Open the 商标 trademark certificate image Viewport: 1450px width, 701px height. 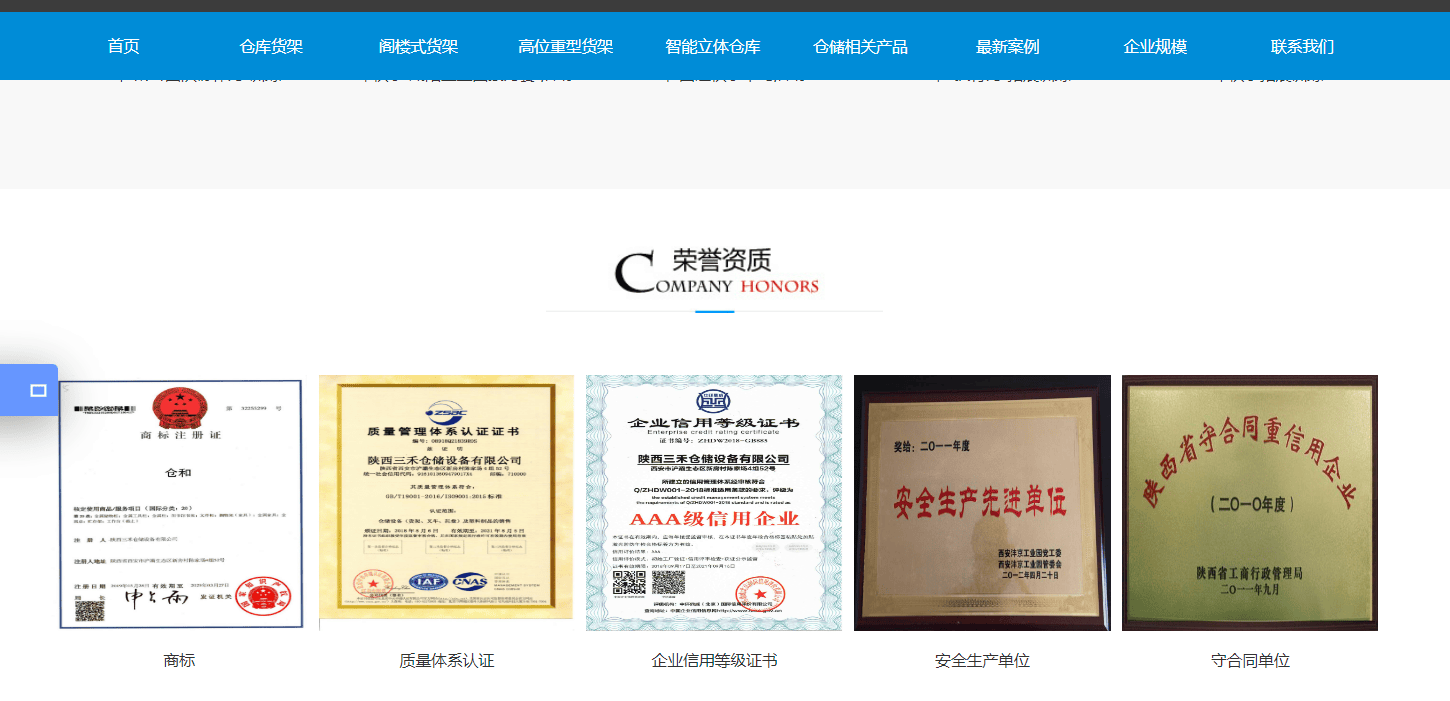click(180, 502)
